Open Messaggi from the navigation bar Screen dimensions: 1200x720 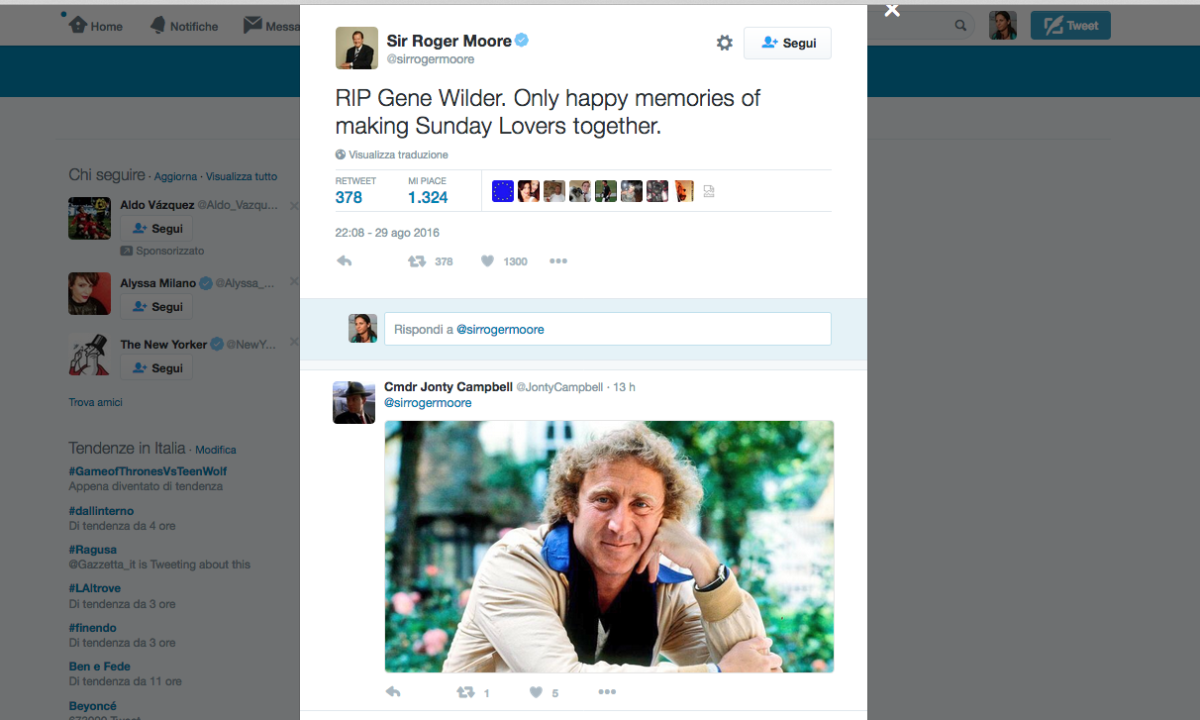[x=271, y=25]
